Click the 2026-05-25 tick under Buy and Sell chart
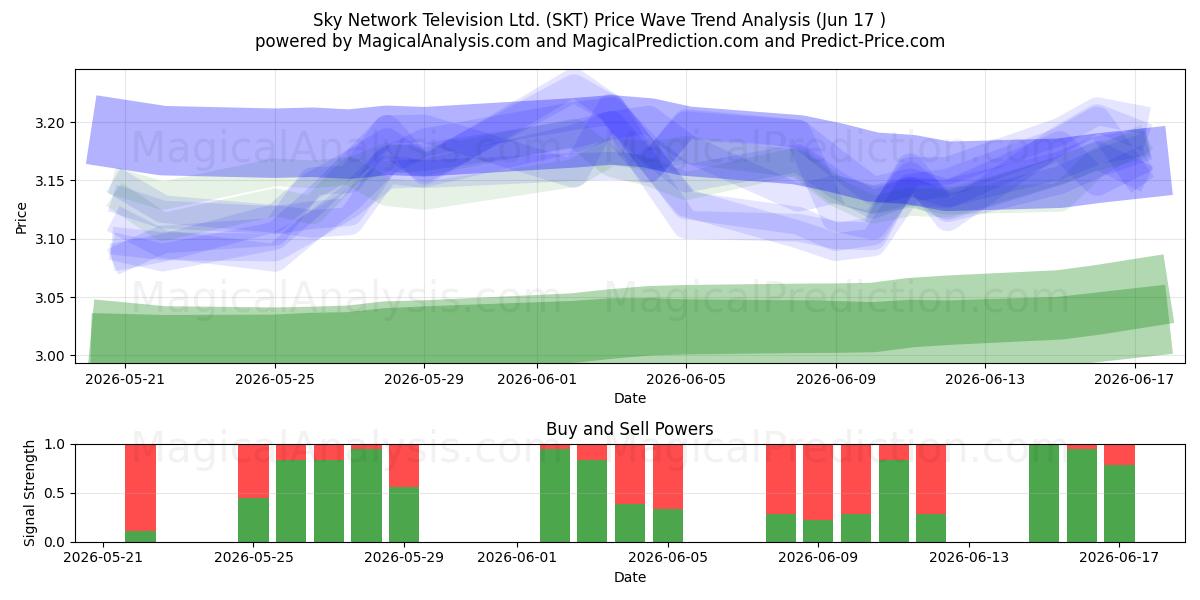 click(254, 558)
